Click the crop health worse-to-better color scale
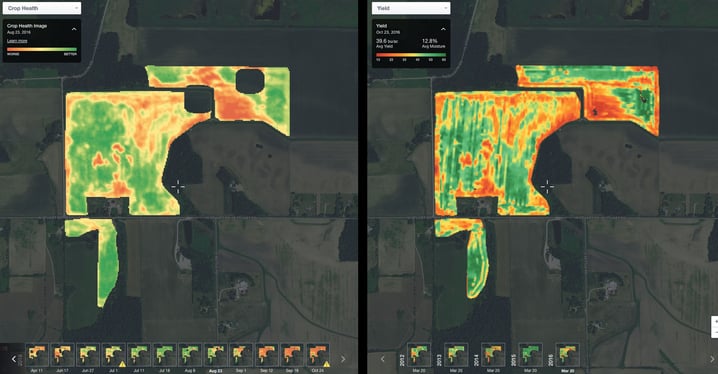Image resolution: width=718 pixels, height=374 pixels. (42, 49)
